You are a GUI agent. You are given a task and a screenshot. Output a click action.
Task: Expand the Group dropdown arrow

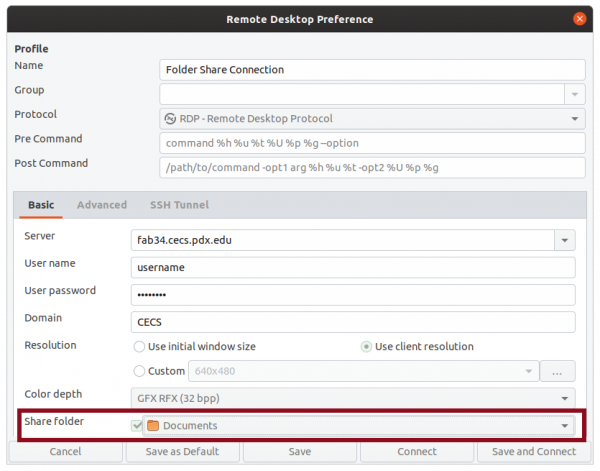tap(574, 94)
